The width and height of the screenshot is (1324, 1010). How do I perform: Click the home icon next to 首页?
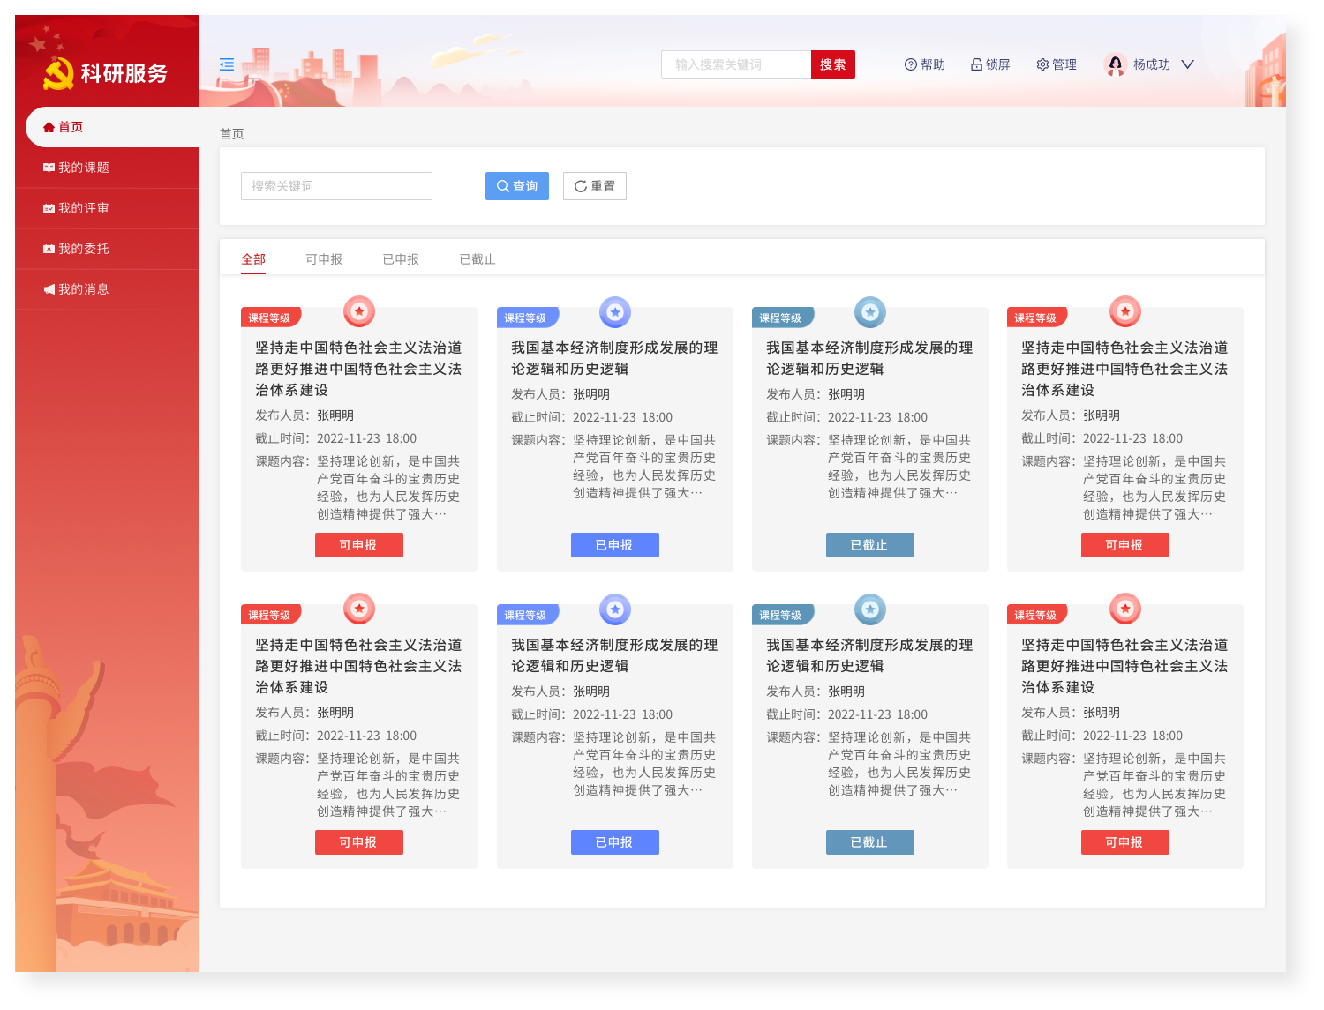point(47,127)
